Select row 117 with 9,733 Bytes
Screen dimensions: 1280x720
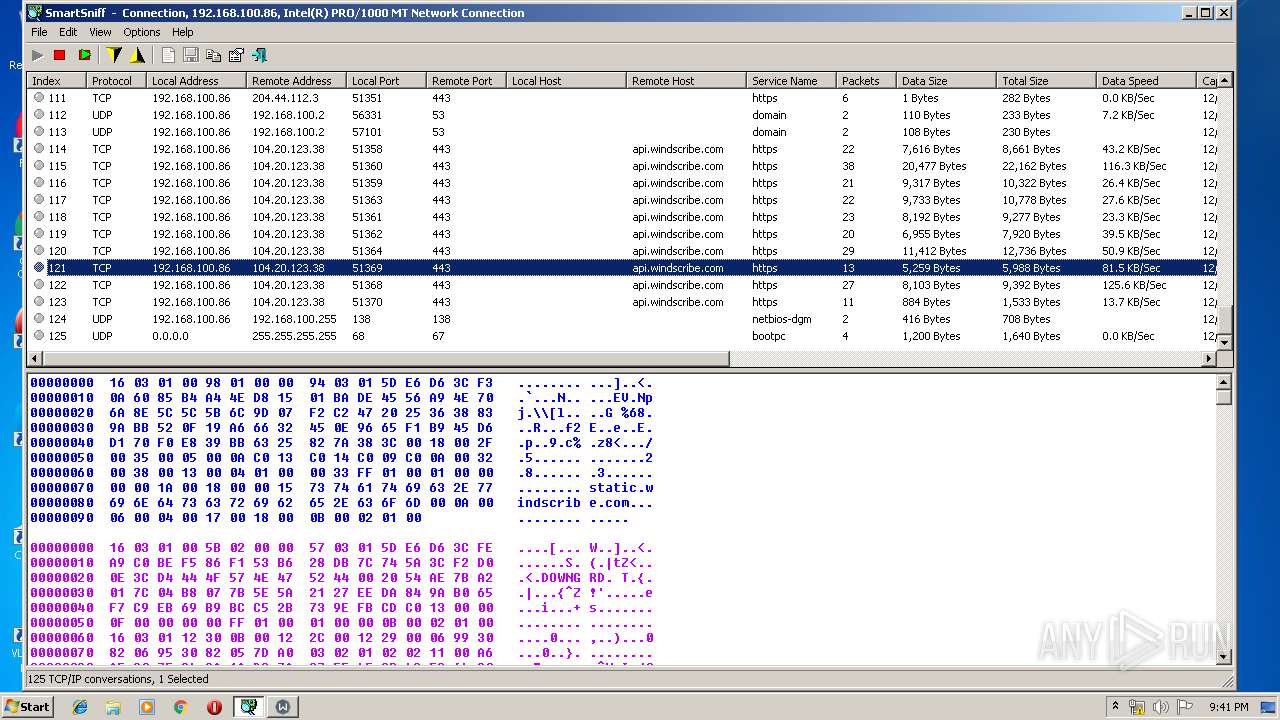pos(622,200)
